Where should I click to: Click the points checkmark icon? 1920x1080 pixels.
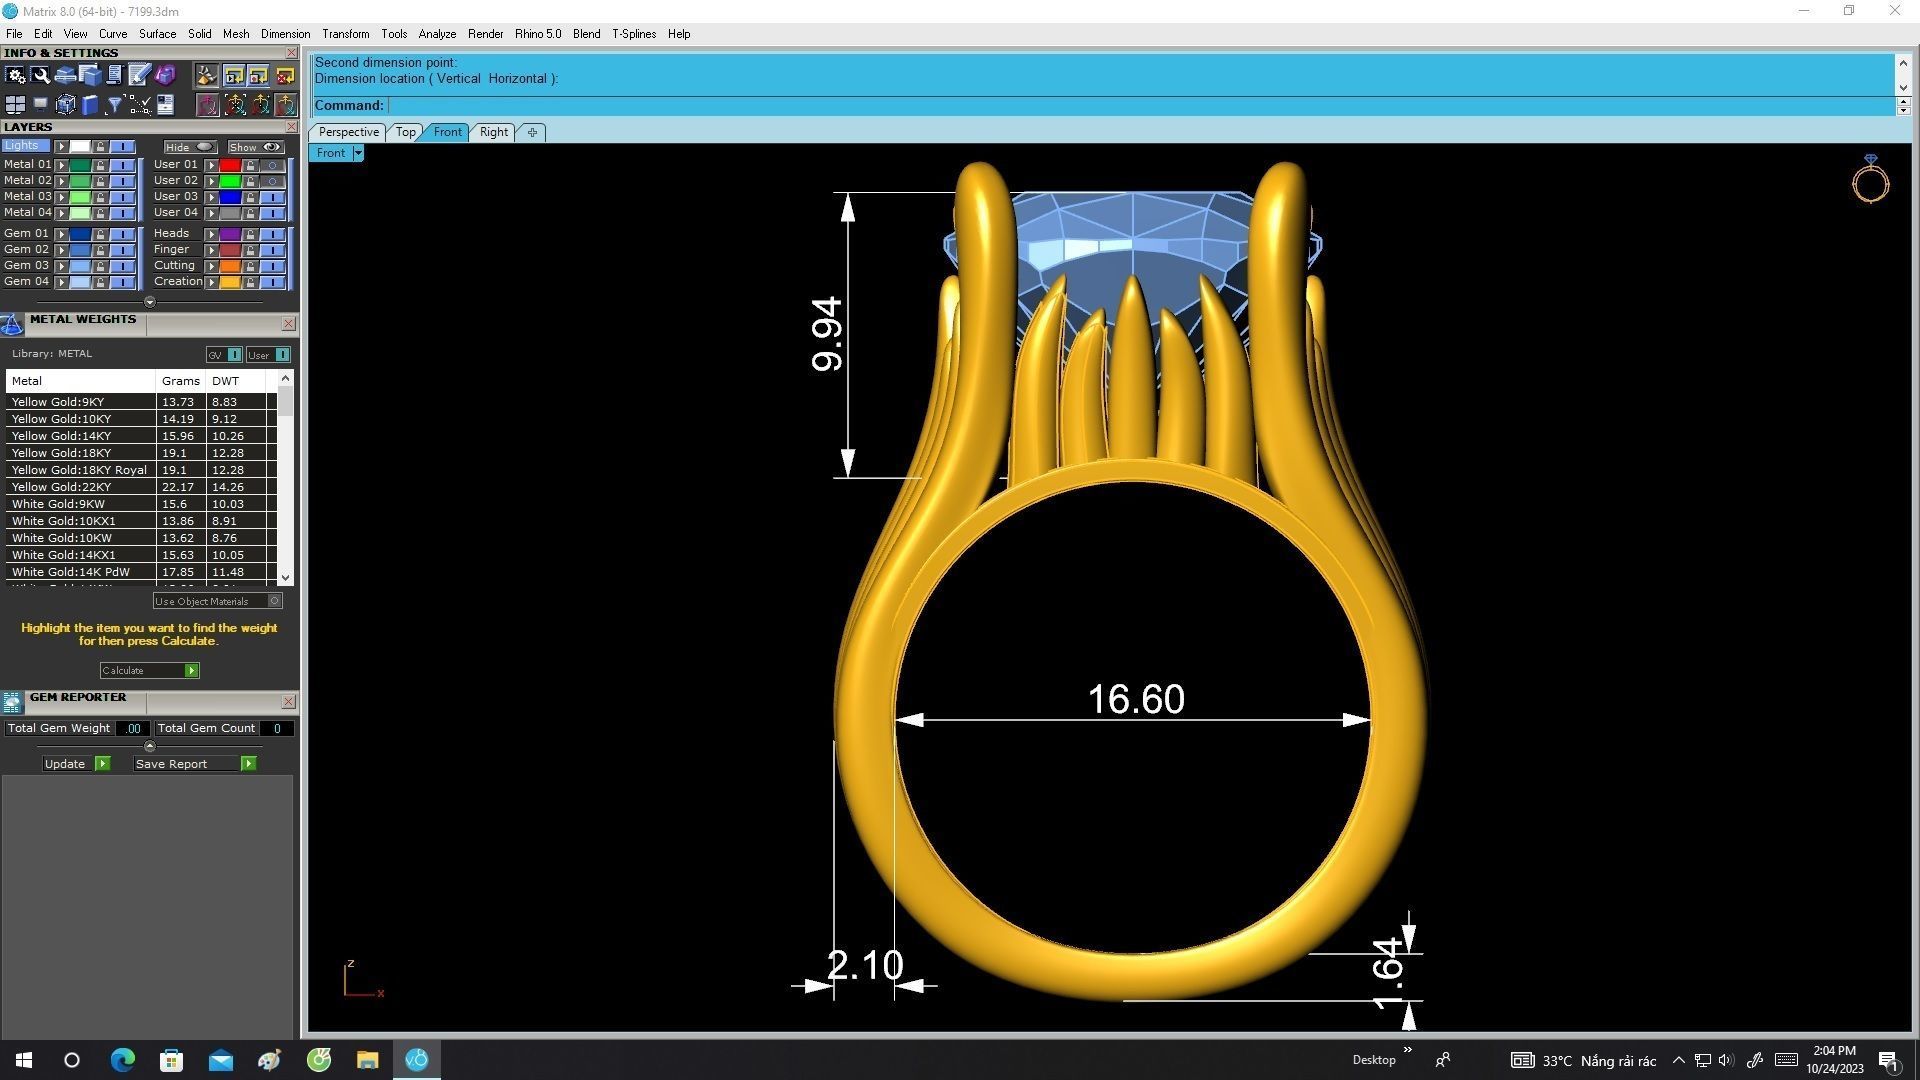[x=139, y=104]
